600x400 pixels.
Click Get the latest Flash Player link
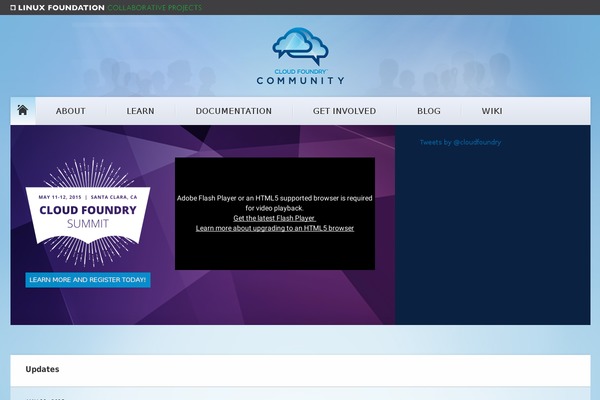274,218
